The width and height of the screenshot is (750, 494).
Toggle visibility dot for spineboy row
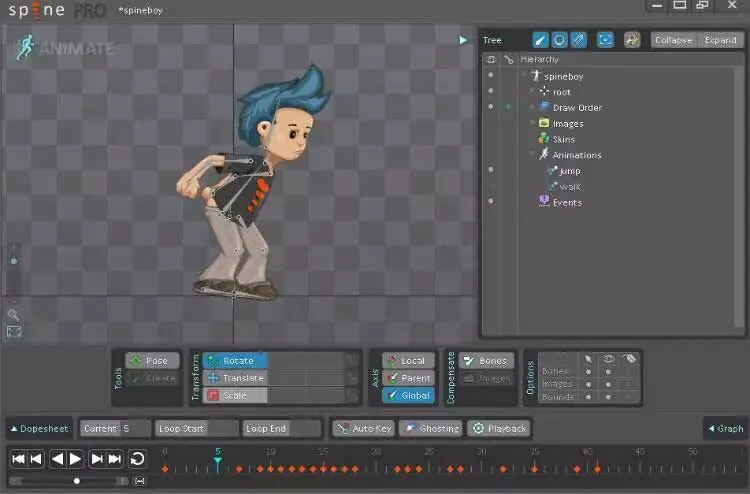[491, 75]
